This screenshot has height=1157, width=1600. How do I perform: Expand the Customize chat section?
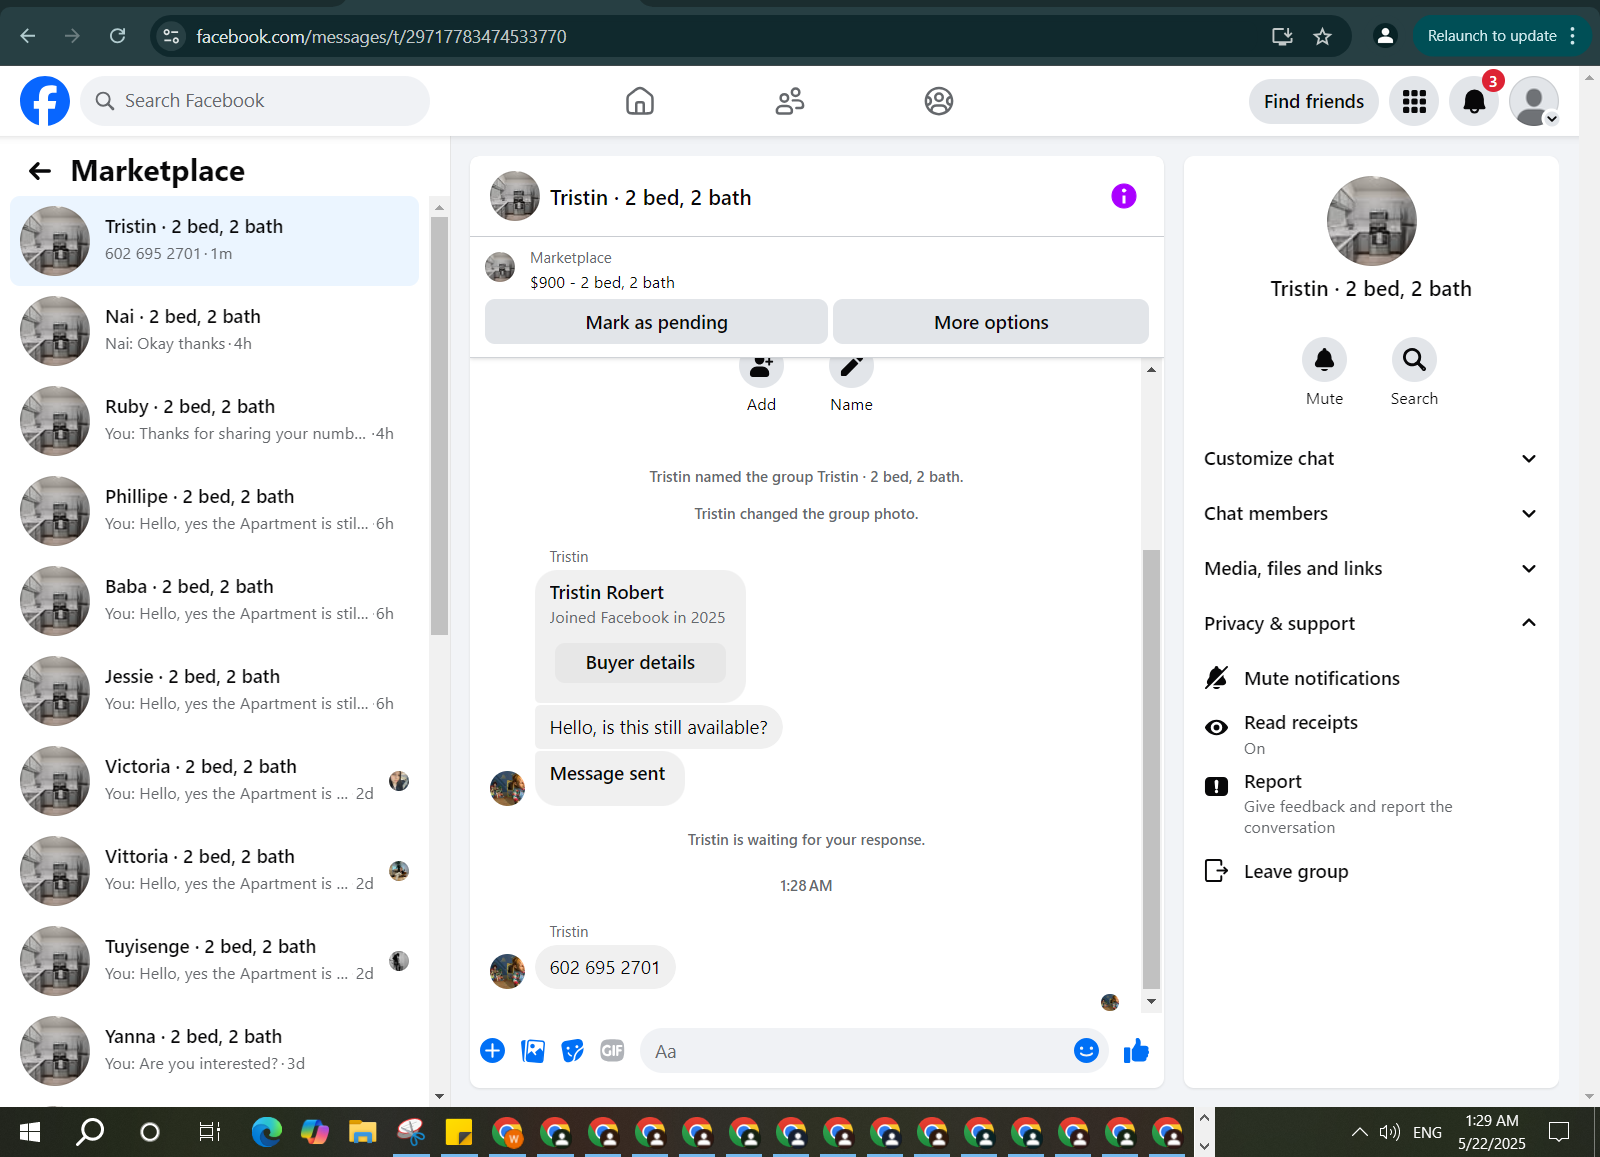pos(1371,459)
